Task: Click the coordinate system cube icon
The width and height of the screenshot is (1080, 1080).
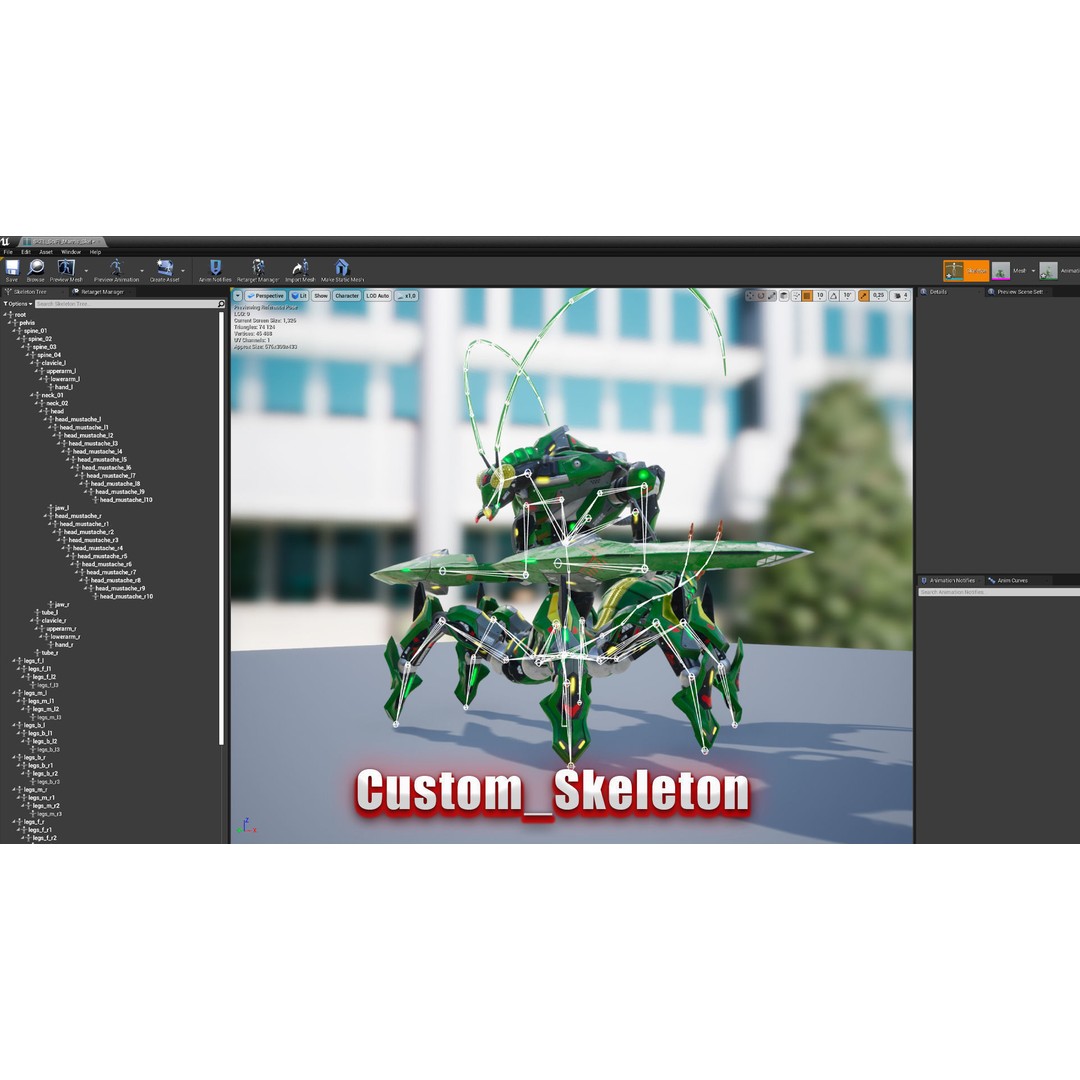Action: pyautogui.click(x=784, y=295)
